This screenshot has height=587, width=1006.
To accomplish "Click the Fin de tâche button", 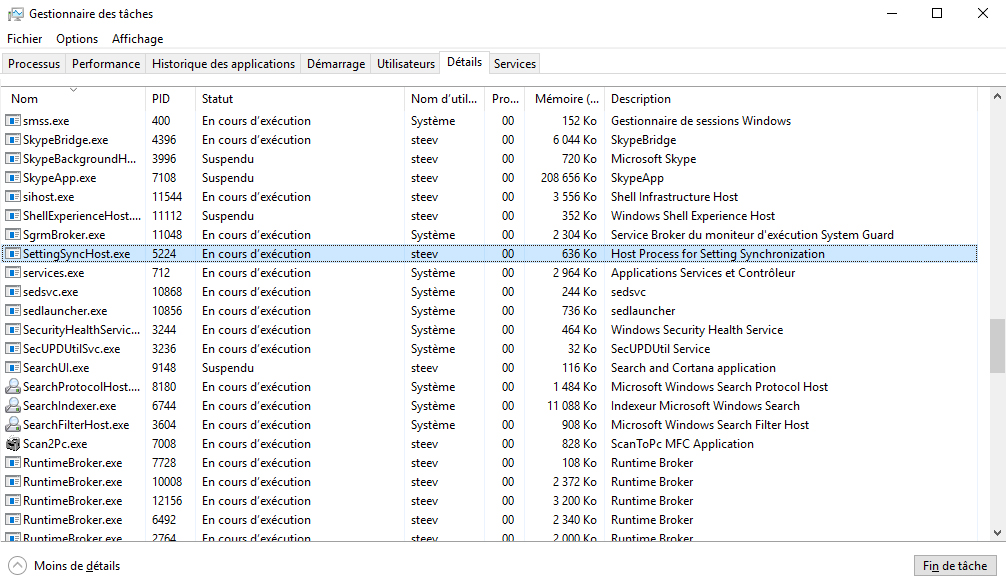I will (955, 566).
